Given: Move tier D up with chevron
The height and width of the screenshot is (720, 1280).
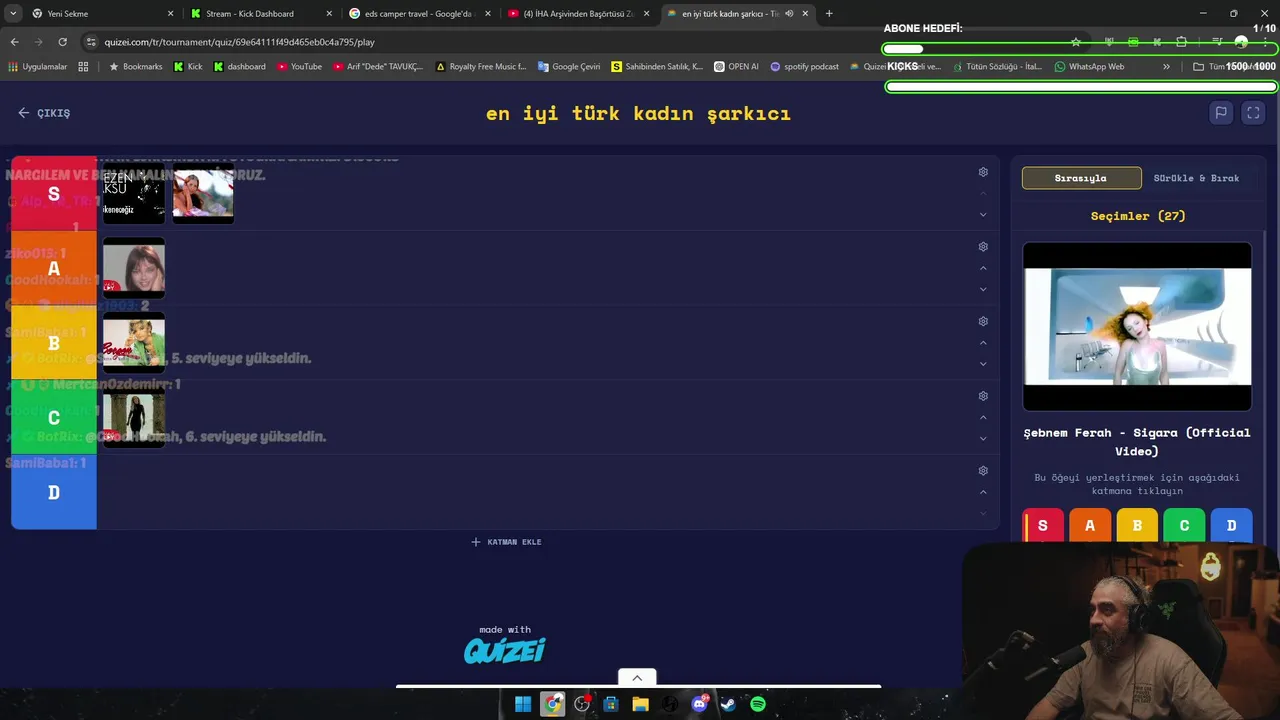Looking at the screenshot, I should coord(983,492).
